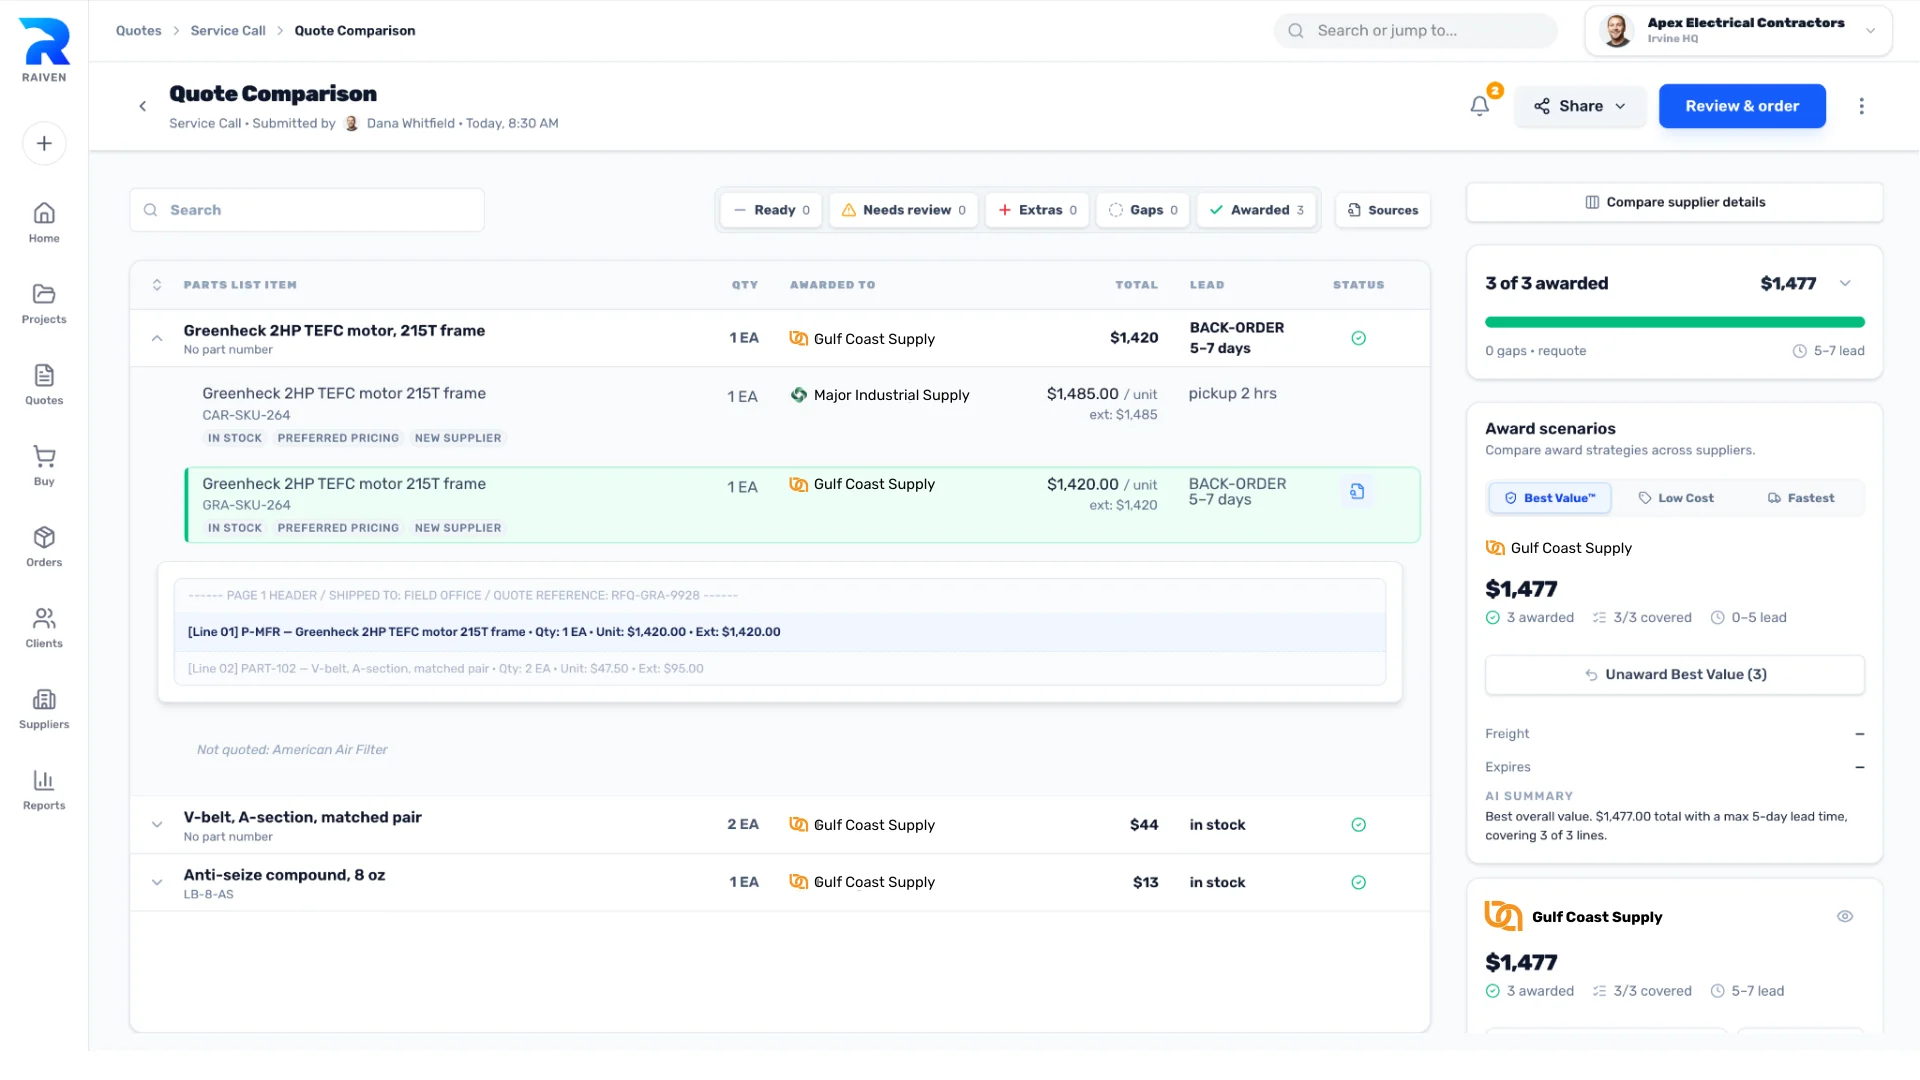This screenshot has width=1920, height=1080.
Task: Collapse the Greenheck 2HP TEFC motor row
Action: [x=157, y=338]
